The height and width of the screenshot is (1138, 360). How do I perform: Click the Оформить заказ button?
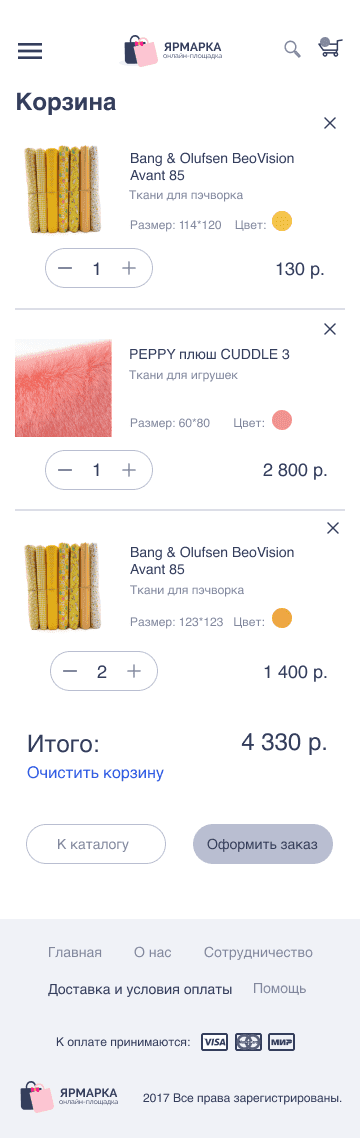pyautogui.click(x=263, y=844)
